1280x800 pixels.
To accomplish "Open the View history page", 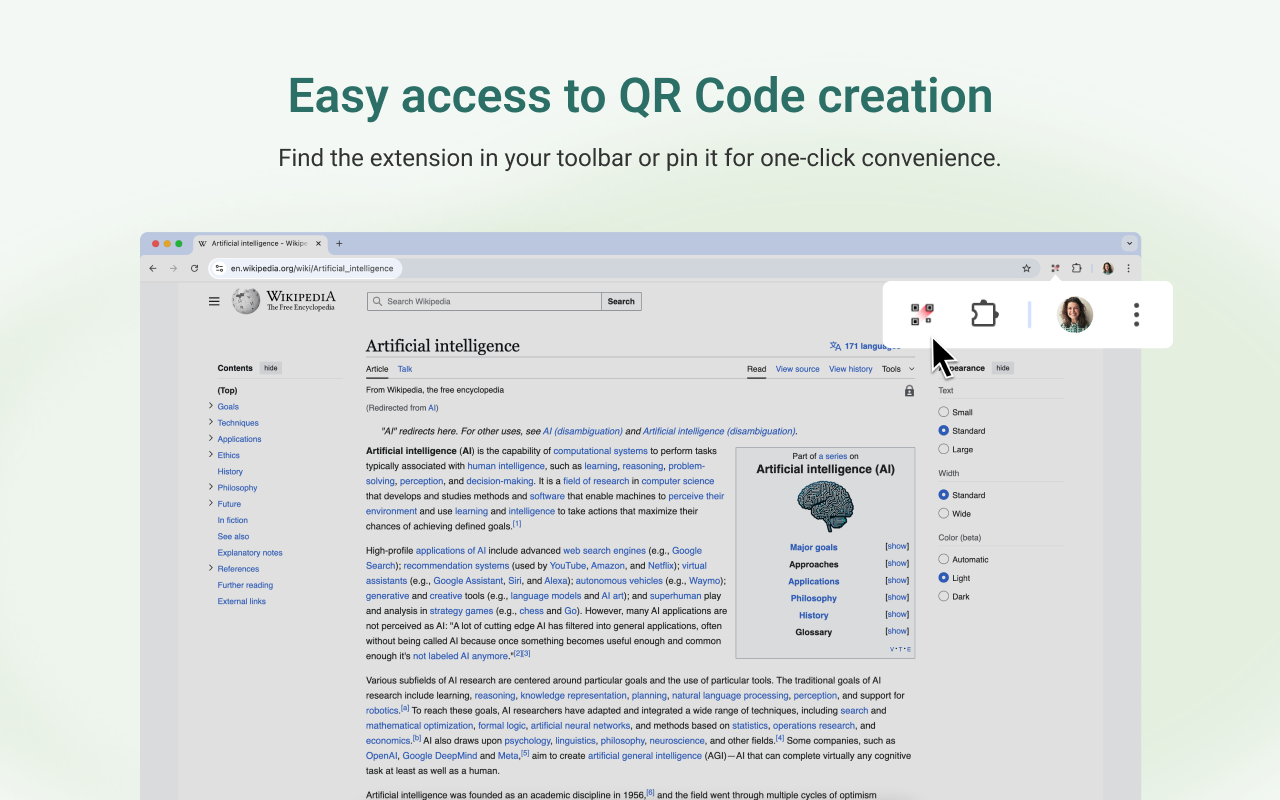I will tap(850, 369).
